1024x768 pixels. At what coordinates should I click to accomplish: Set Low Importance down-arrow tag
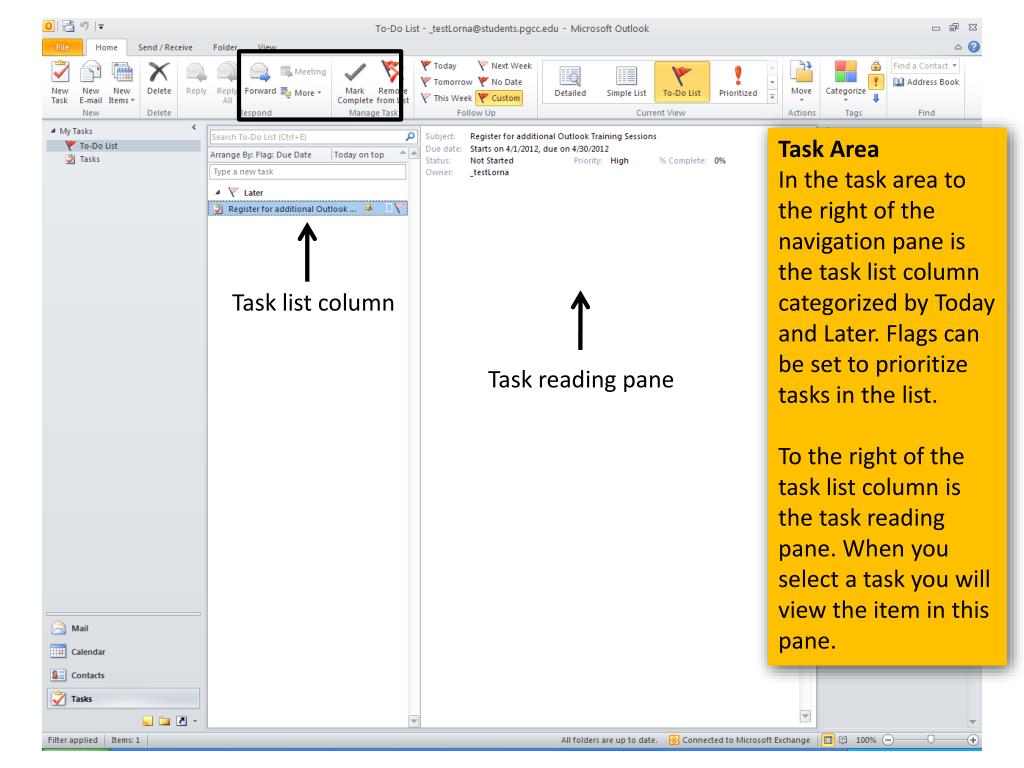[876, 98]
